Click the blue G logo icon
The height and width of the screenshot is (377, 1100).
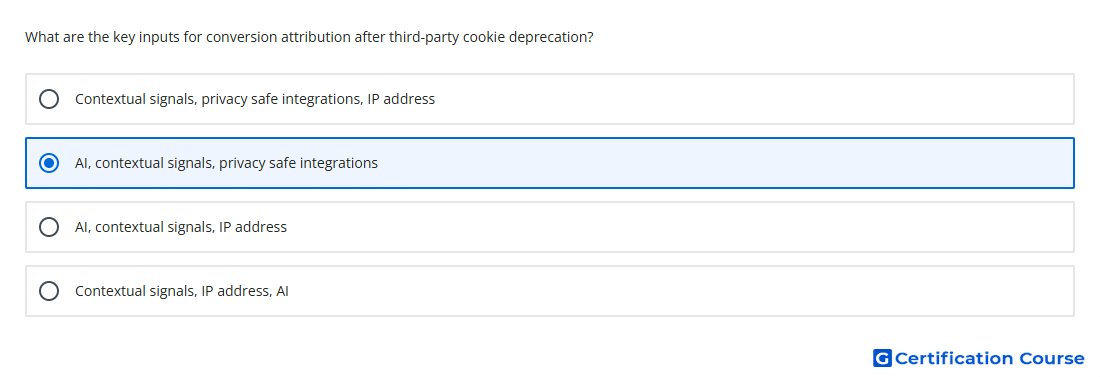tap(882, 358)
